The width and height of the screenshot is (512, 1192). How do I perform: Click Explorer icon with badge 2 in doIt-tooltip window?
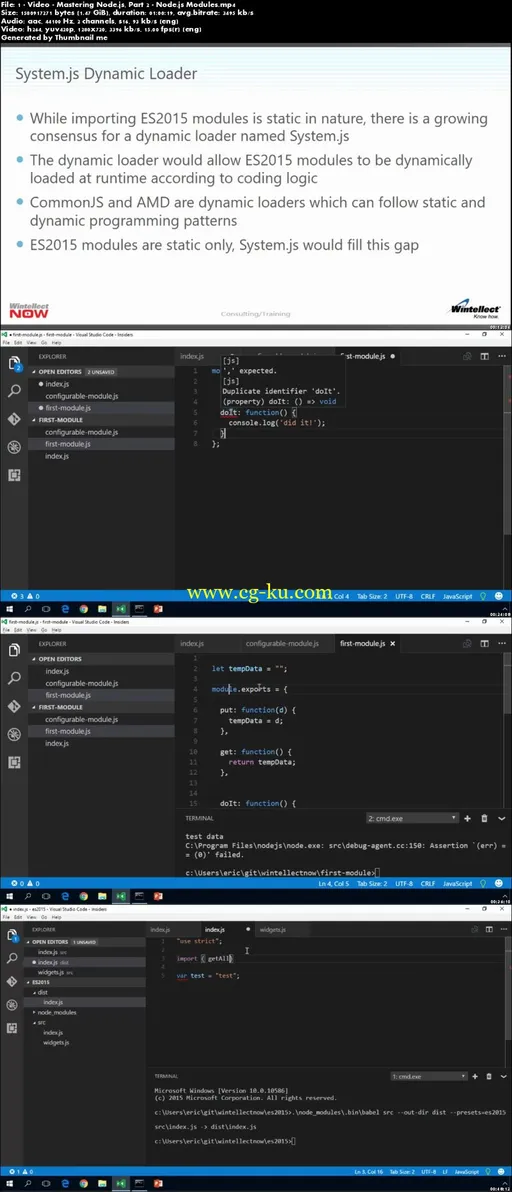tap(14, 363)
